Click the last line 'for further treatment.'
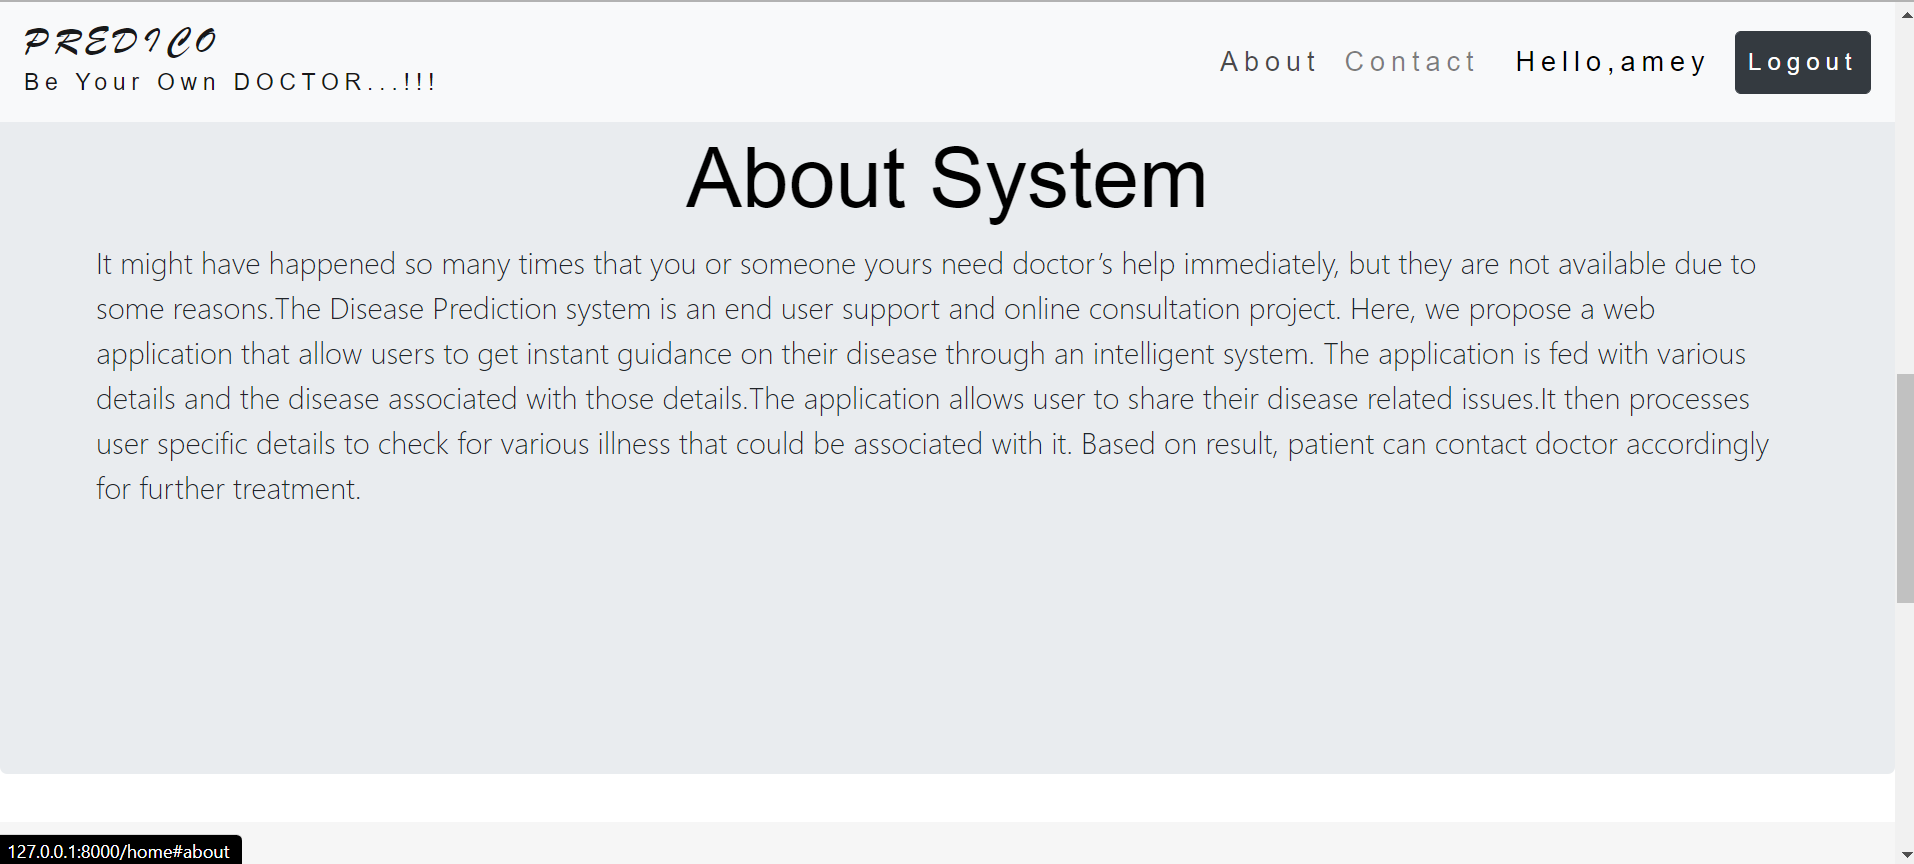Screen dimensions: 1914x864 [x=228, y=489]
